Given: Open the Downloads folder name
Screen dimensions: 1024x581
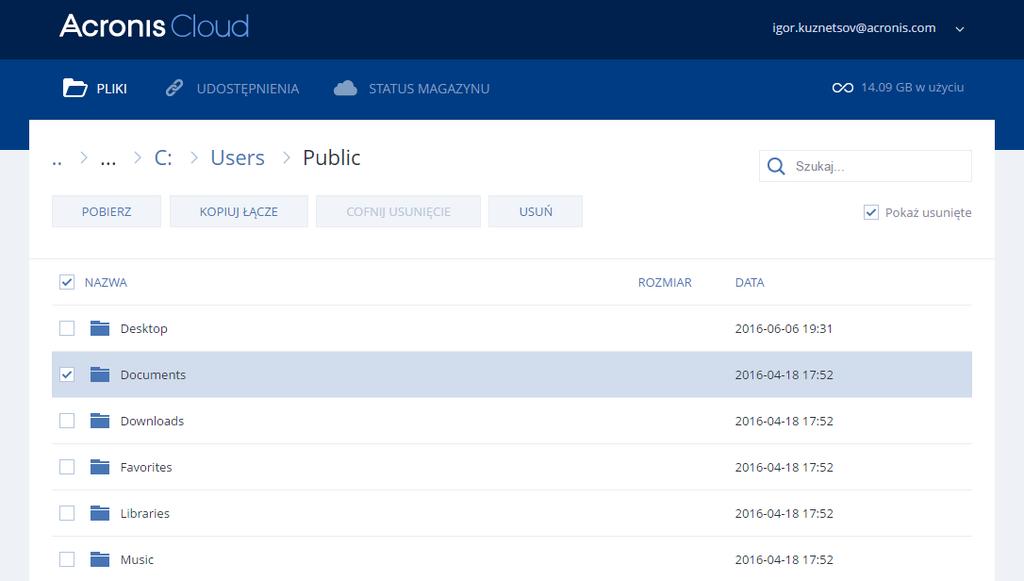Looking at the screenshot, I should [x=152, y=421].
